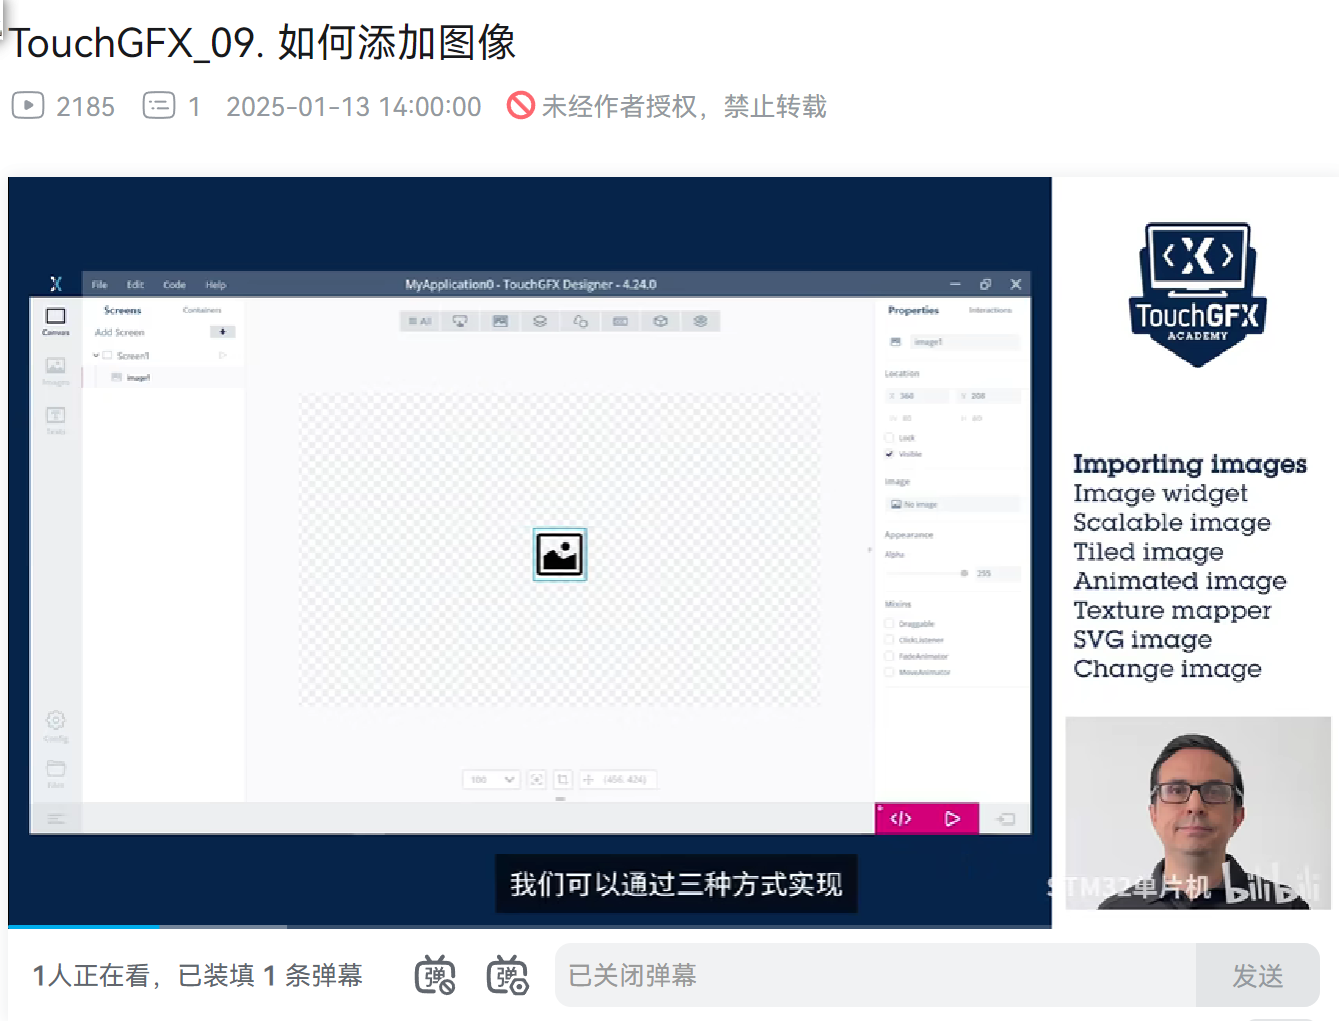The image size is (1339, 1021).
Task: Open the File menu
Action: pos(99,285)
